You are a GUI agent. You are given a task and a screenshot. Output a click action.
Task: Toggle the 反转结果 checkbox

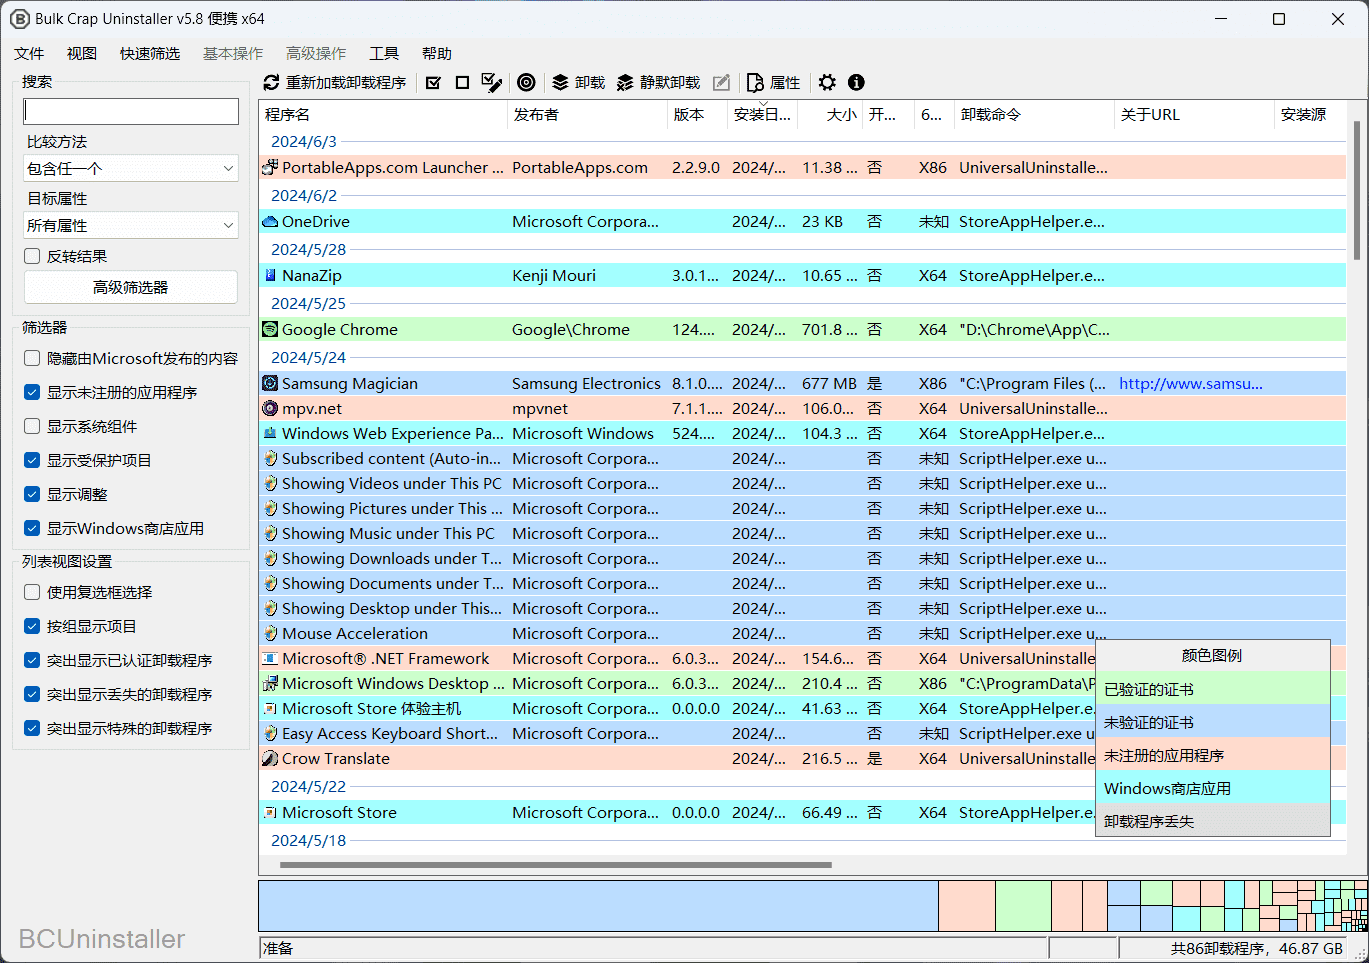(32, 256)
